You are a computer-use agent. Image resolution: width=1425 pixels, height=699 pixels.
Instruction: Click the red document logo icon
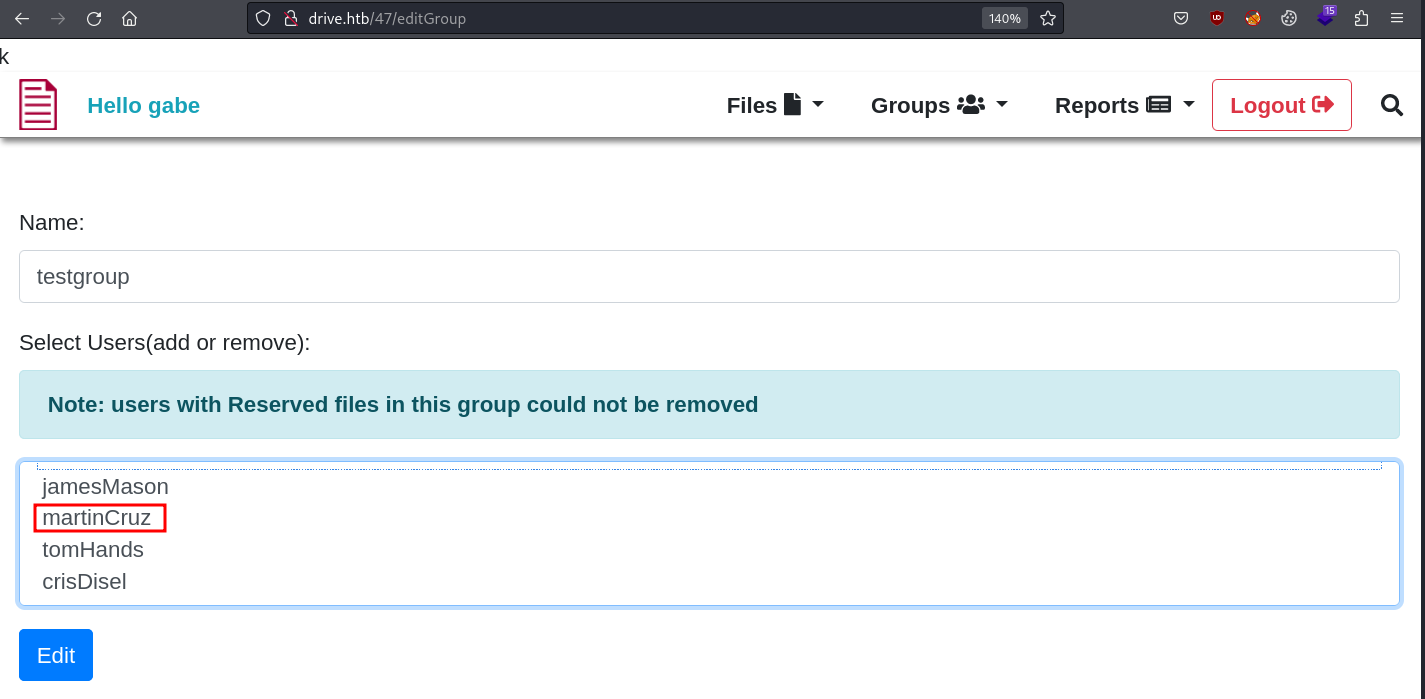(x=38, y=105)
